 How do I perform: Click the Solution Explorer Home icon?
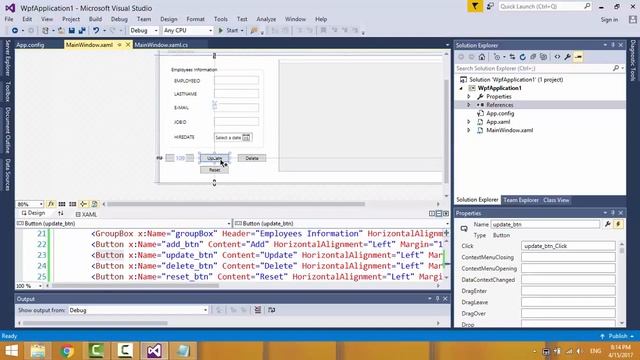[x=482, y=57]
